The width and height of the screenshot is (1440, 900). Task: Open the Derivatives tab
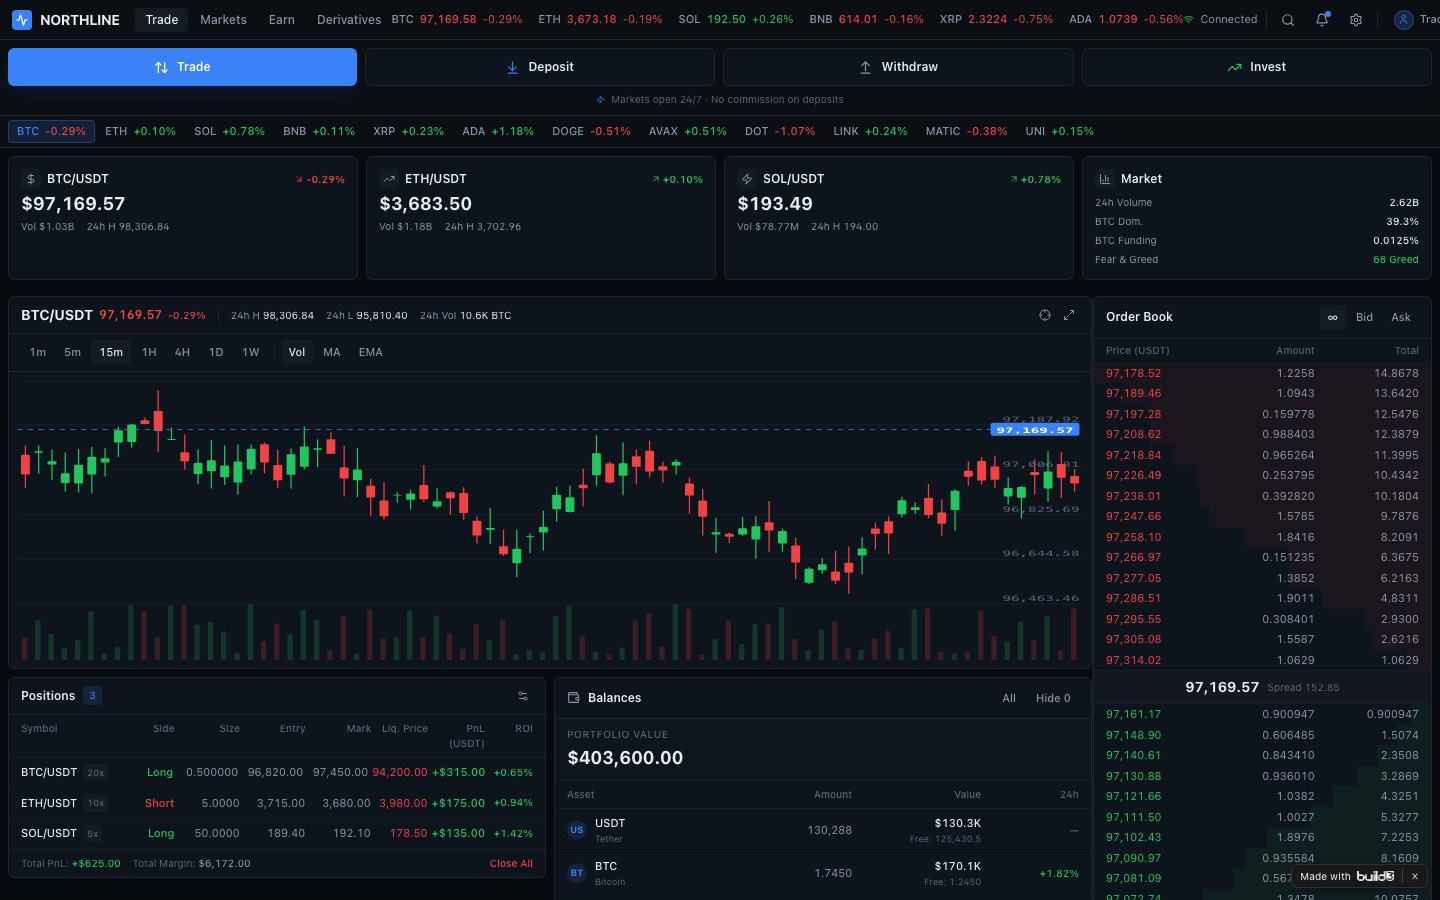pyautogui.click(x=349, y=20)
